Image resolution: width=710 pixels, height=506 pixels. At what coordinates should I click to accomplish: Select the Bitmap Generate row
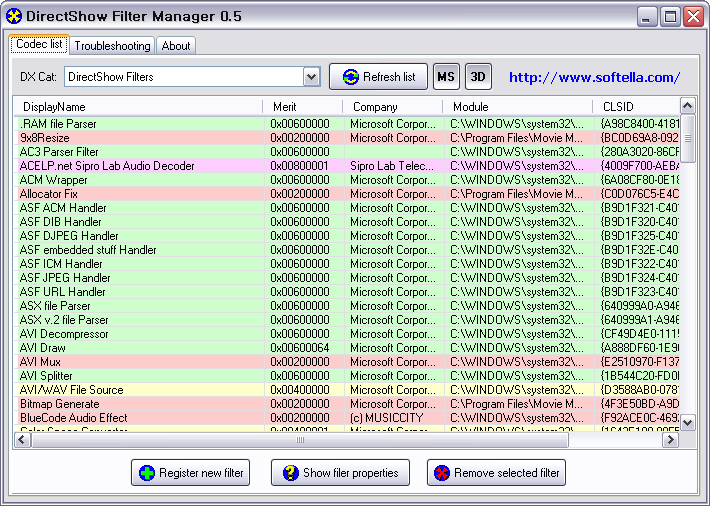347,405
